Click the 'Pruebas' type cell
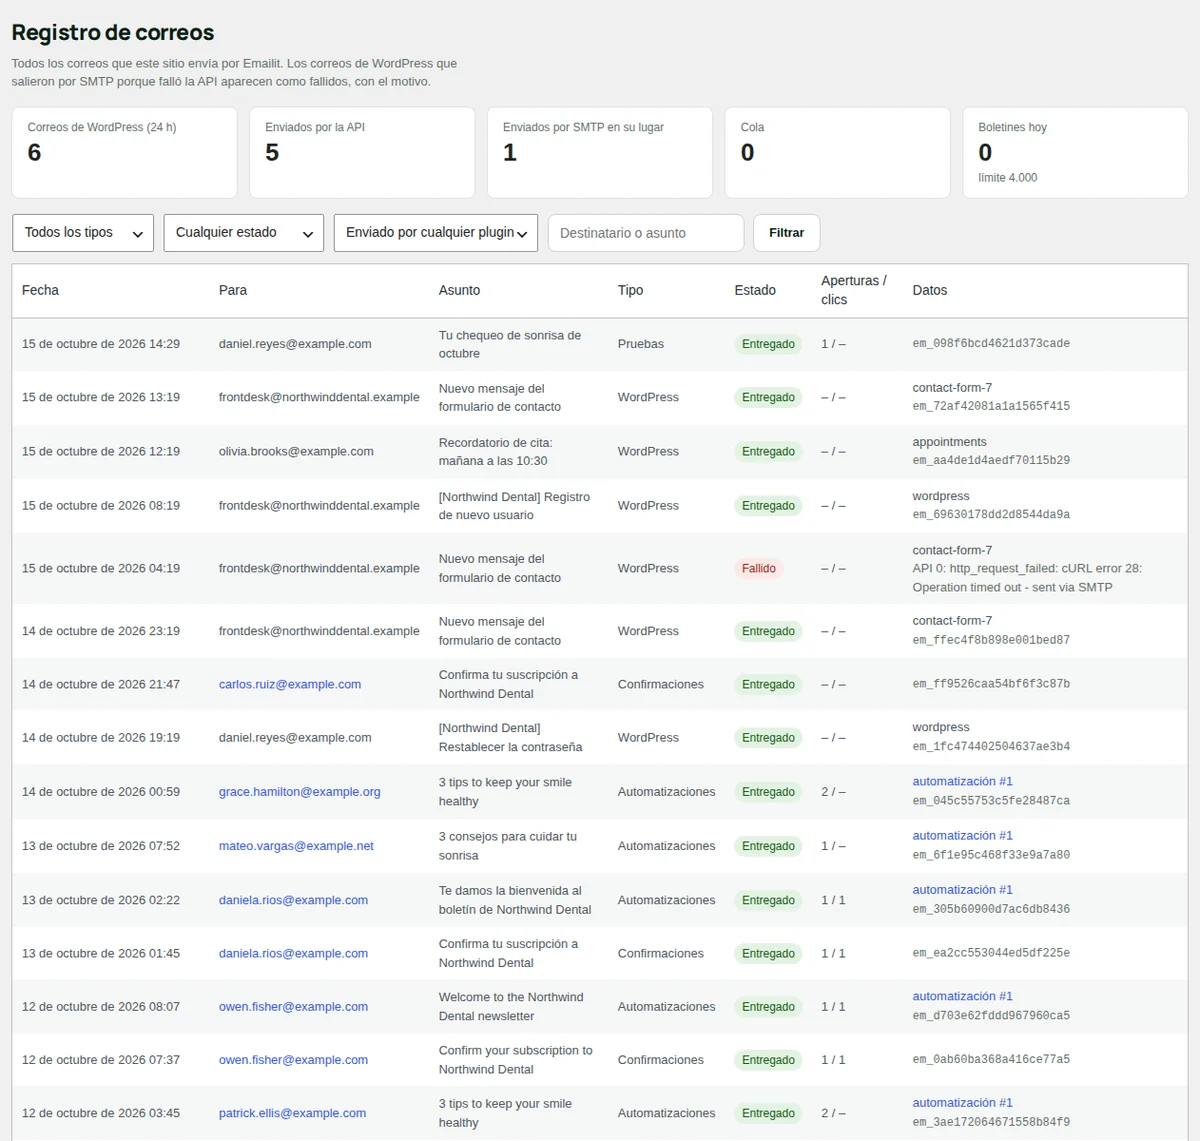The height and width of the screenshot is (1141, 1200). pos(640,344)
